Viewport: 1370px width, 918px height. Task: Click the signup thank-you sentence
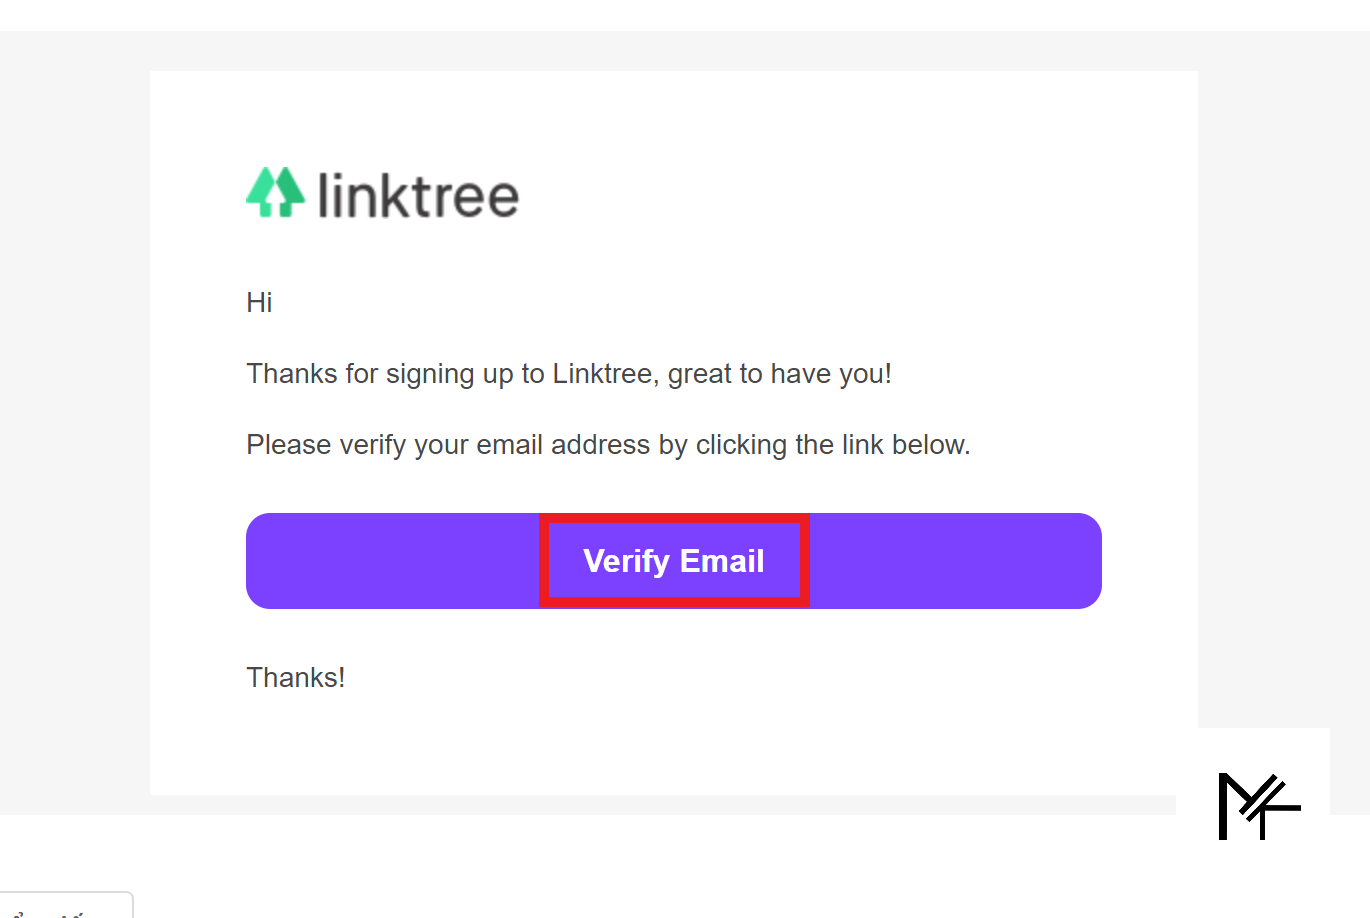click(x=568, y=373)
